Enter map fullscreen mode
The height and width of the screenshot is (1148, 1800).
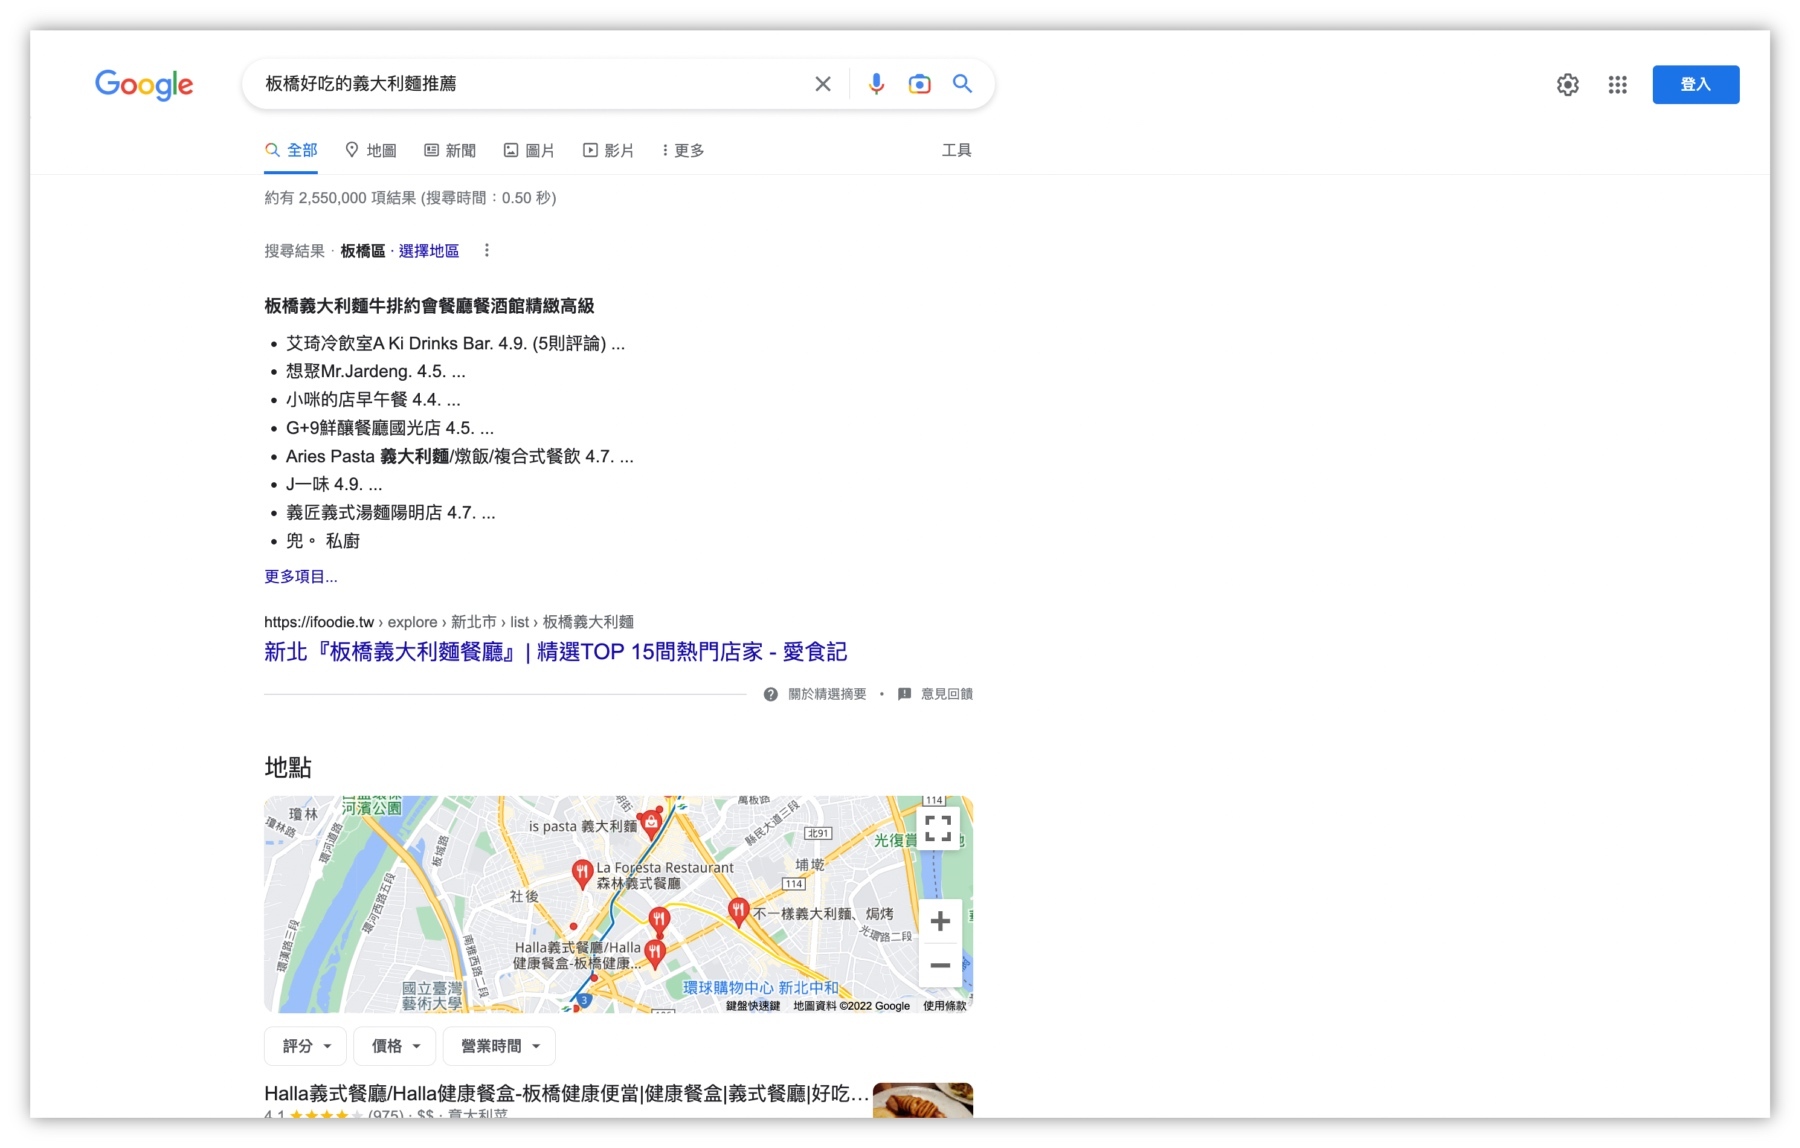[x=938, y=828]
